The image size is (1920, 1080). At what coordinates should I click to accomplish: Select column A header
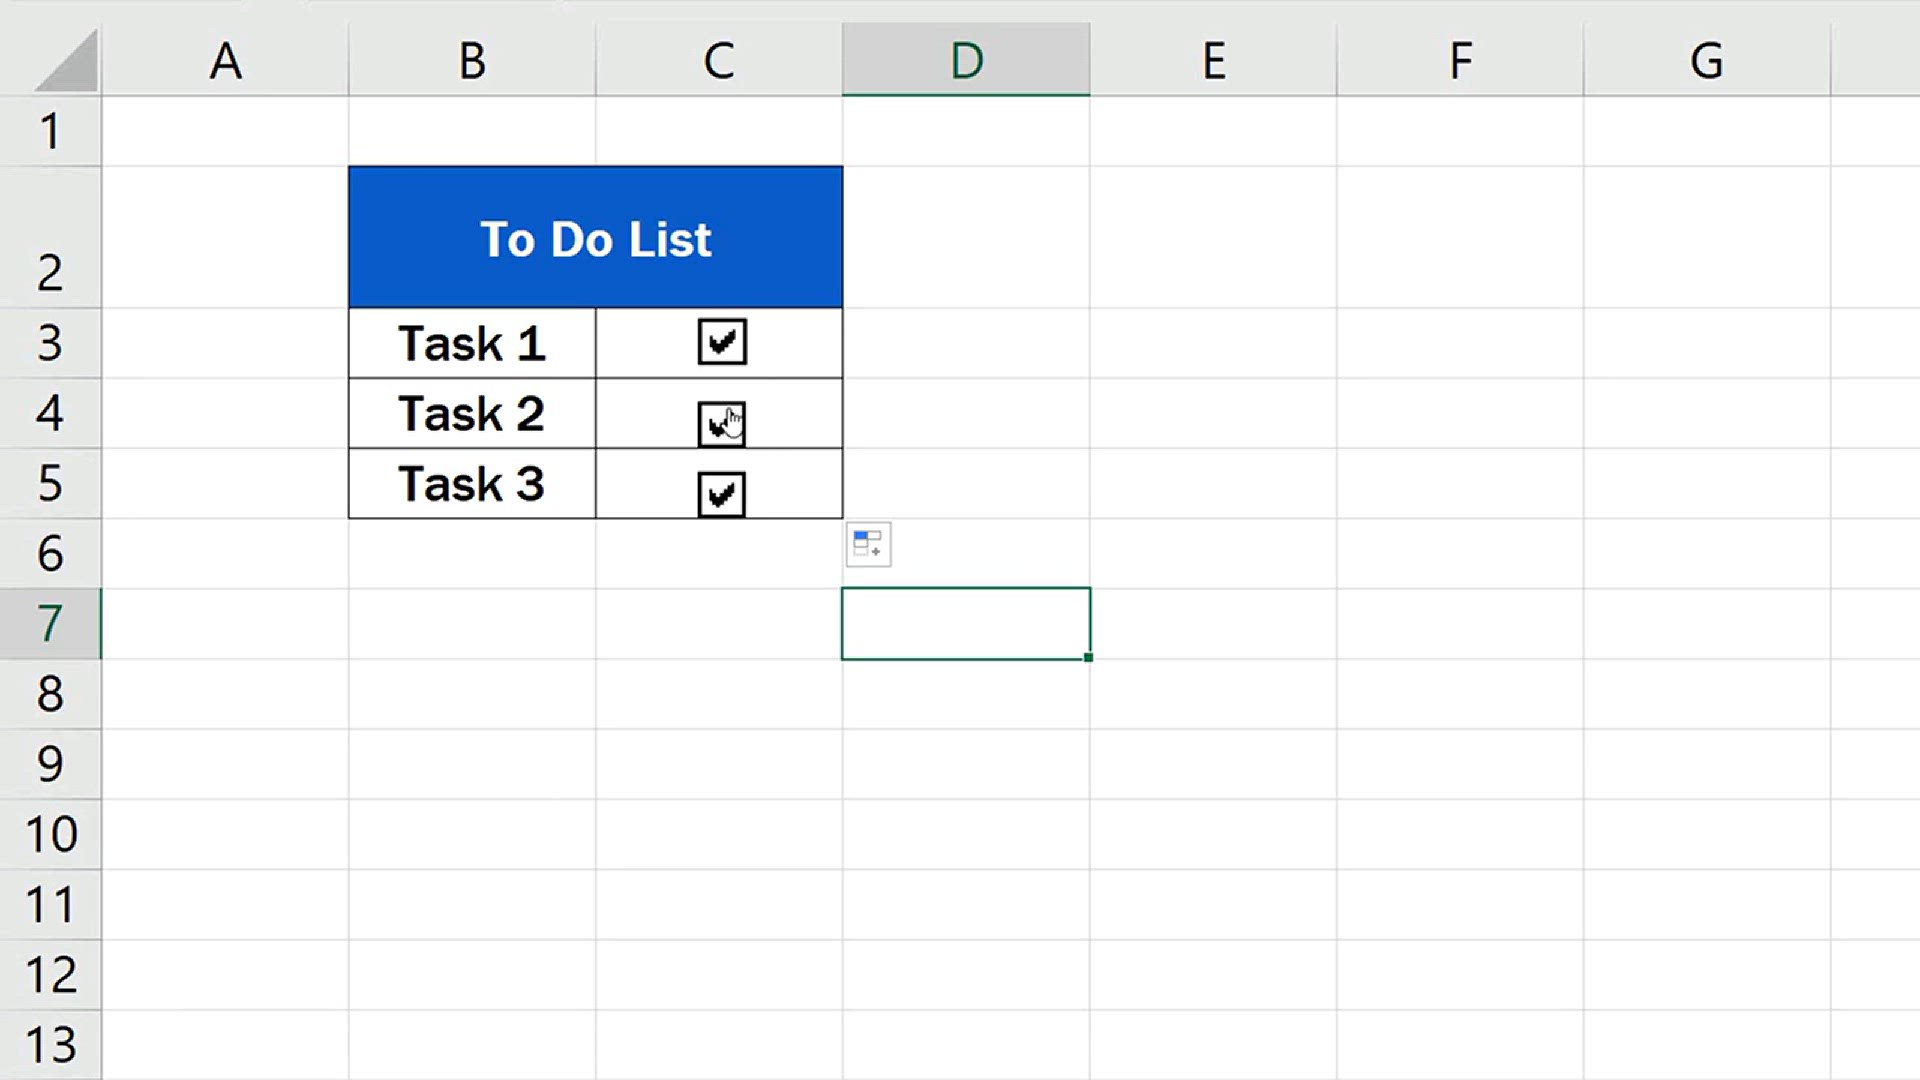[x=226, y=60]
